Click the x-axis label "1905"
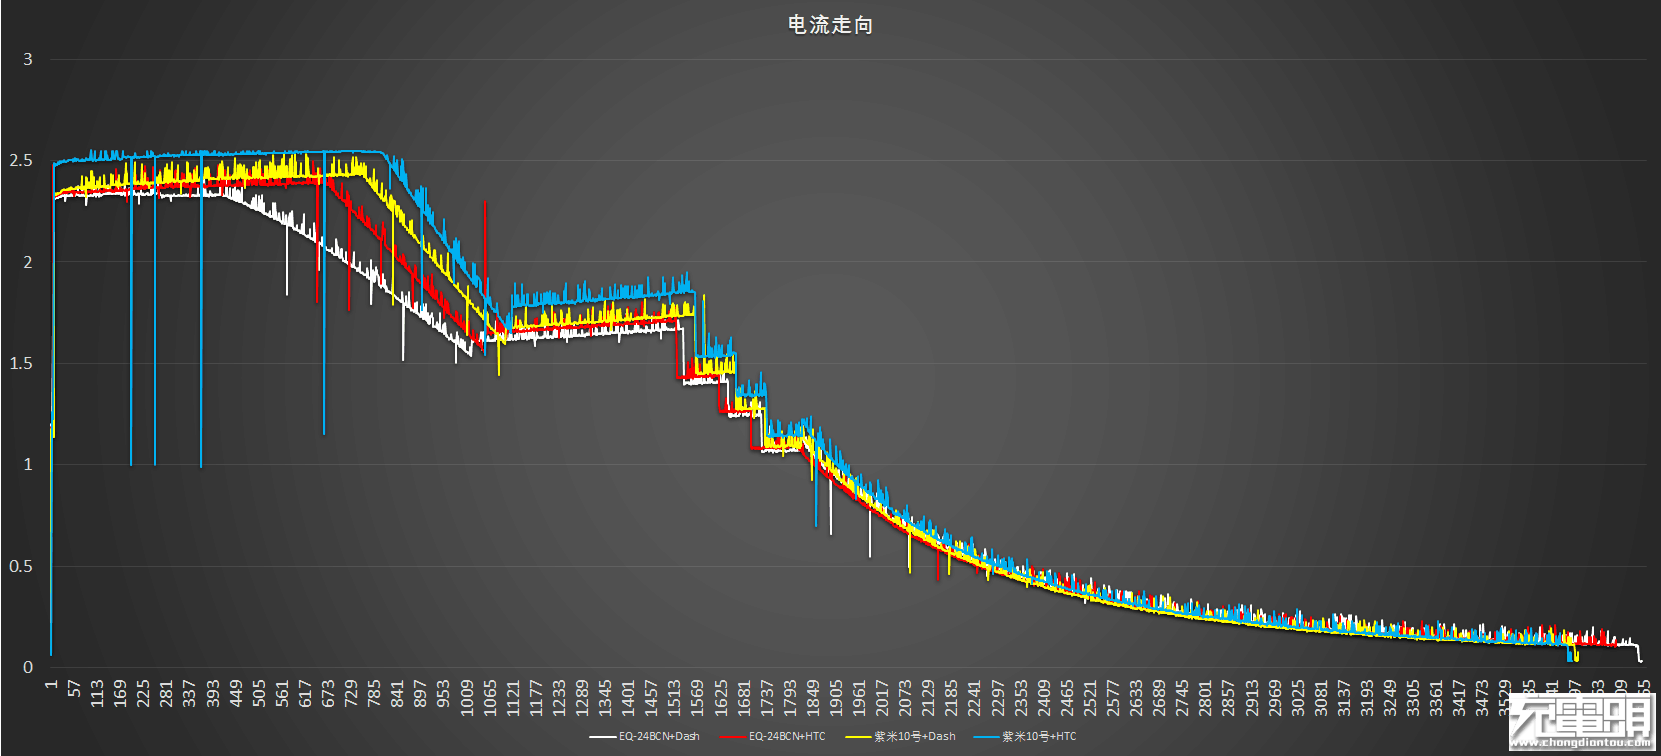The height and width of the screenshot is (756, 1661). [x=836, y=697]
